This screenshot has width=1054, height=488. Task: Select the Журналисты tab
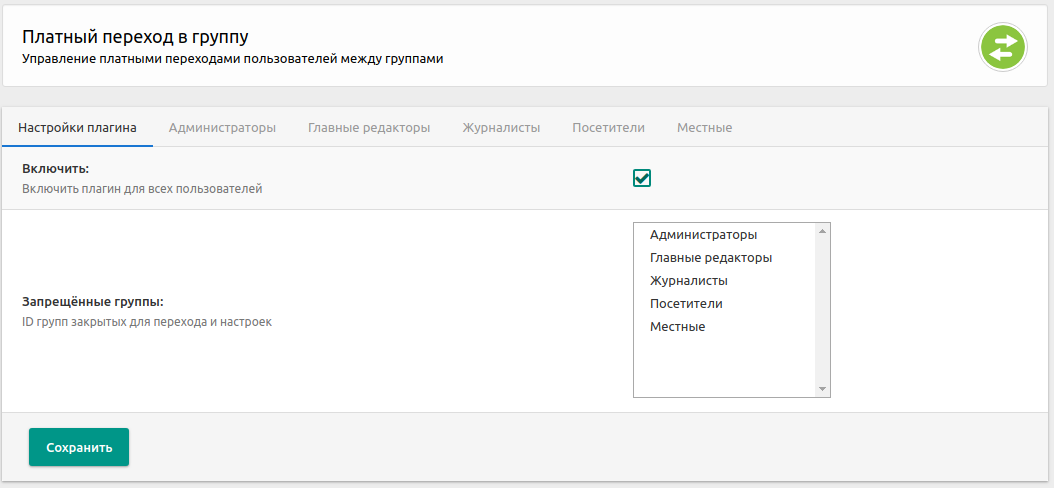point(501,128)
